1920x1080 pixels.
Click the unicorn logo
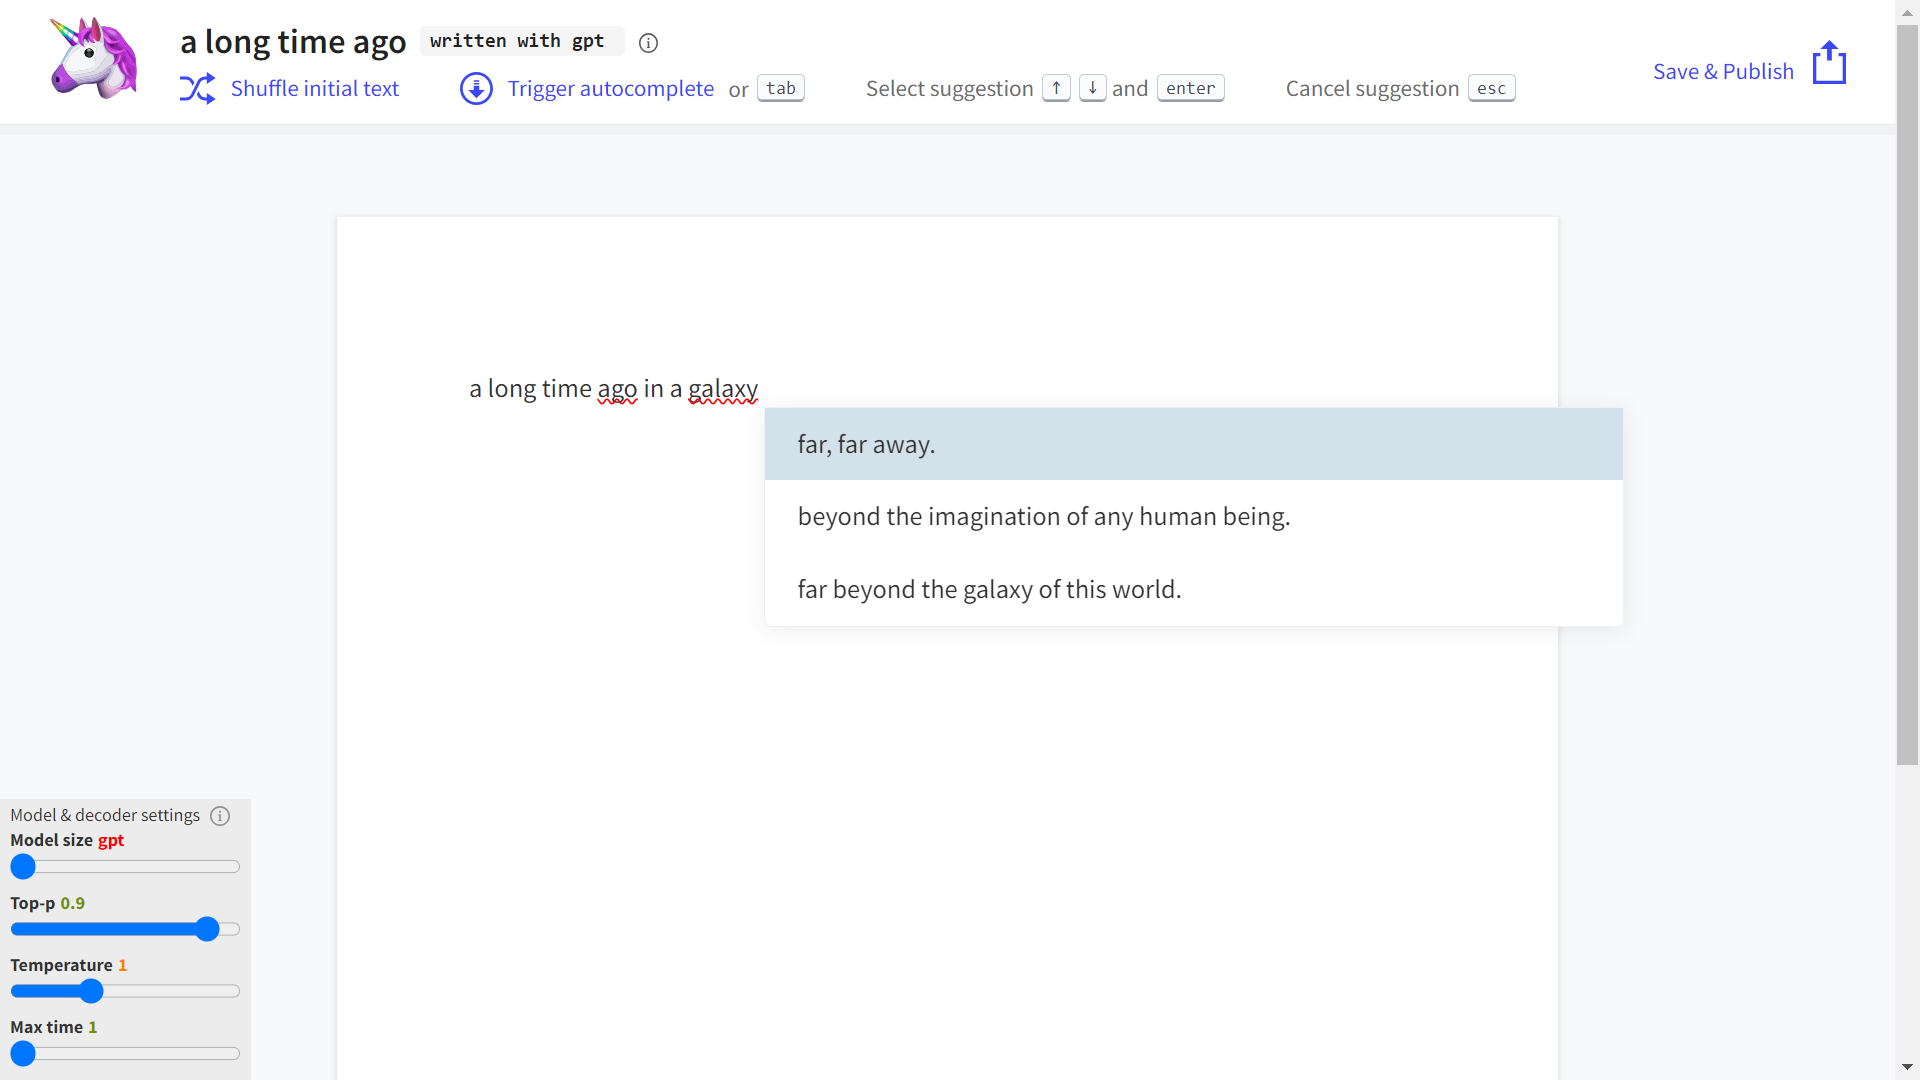(x=94, y=58)
